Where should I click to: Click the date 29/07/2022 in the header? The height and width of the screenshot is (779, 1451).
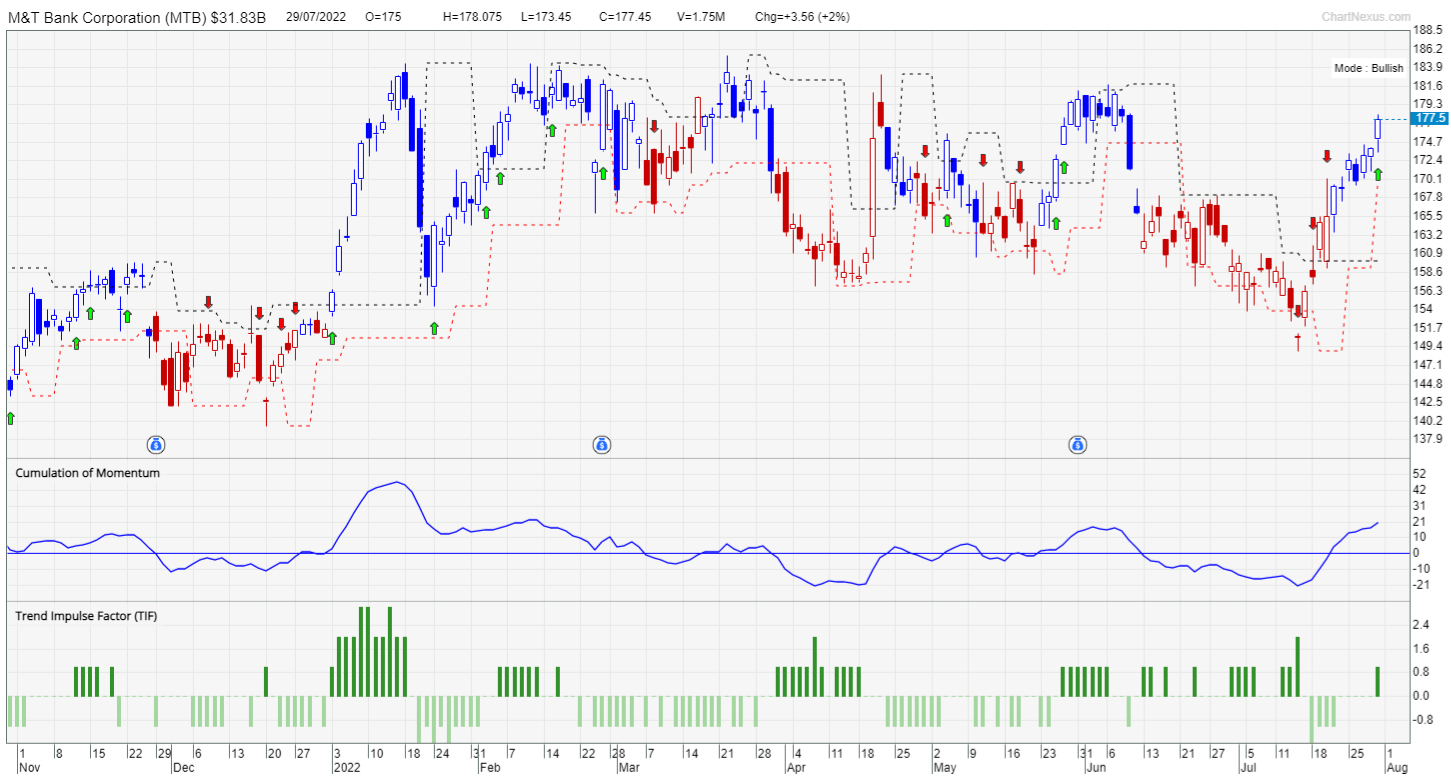pos(315,17)
